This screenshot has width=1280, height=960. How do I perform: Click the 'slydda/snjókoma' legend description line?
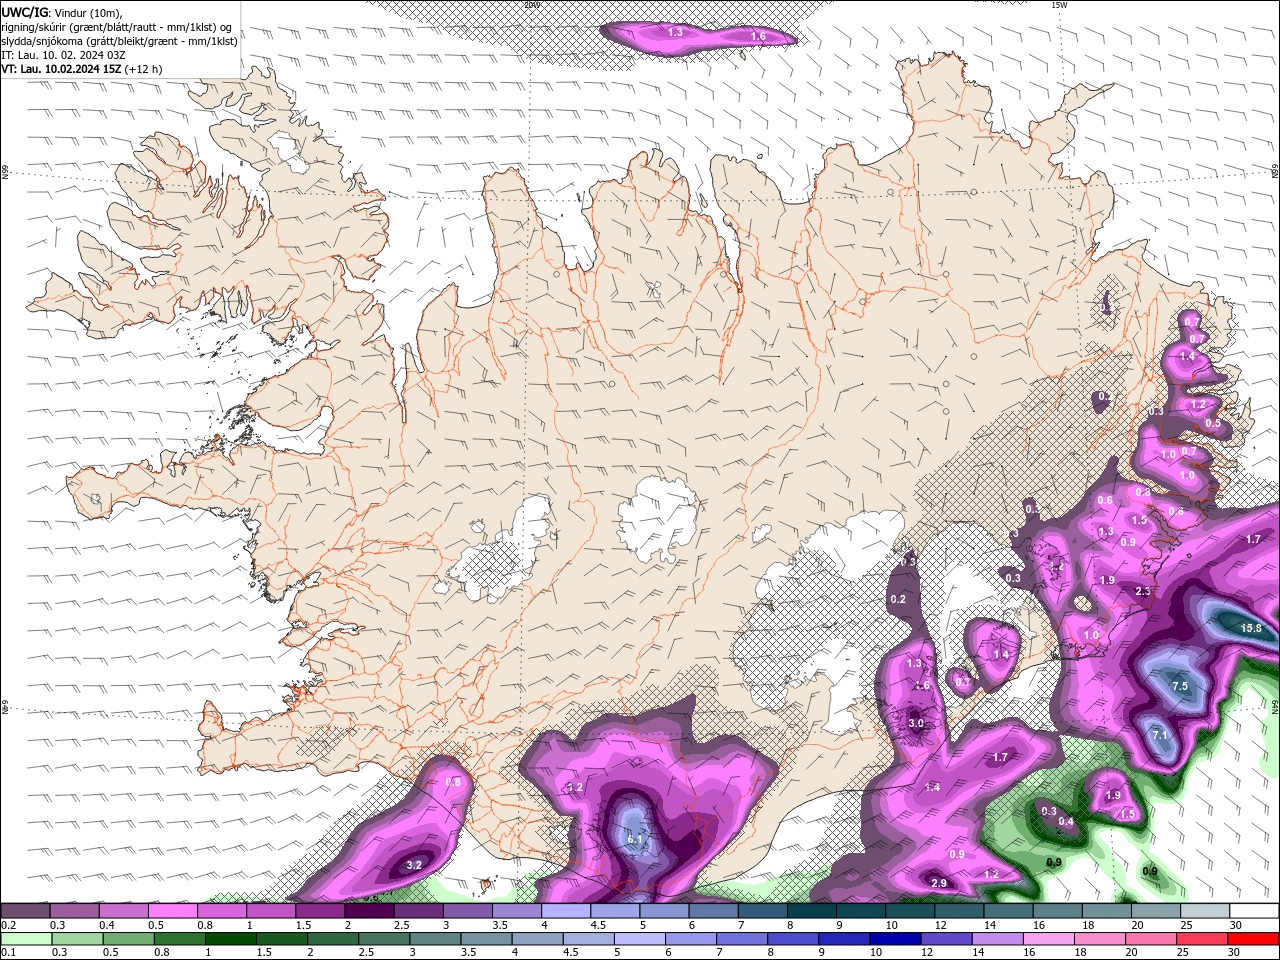(119, 41)
